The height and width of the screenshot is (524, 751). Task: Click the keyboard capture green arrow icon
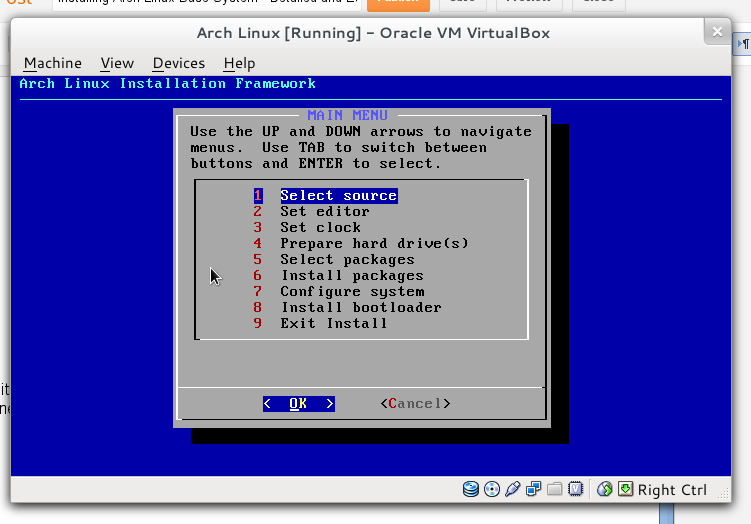click(x=626, y=489)
